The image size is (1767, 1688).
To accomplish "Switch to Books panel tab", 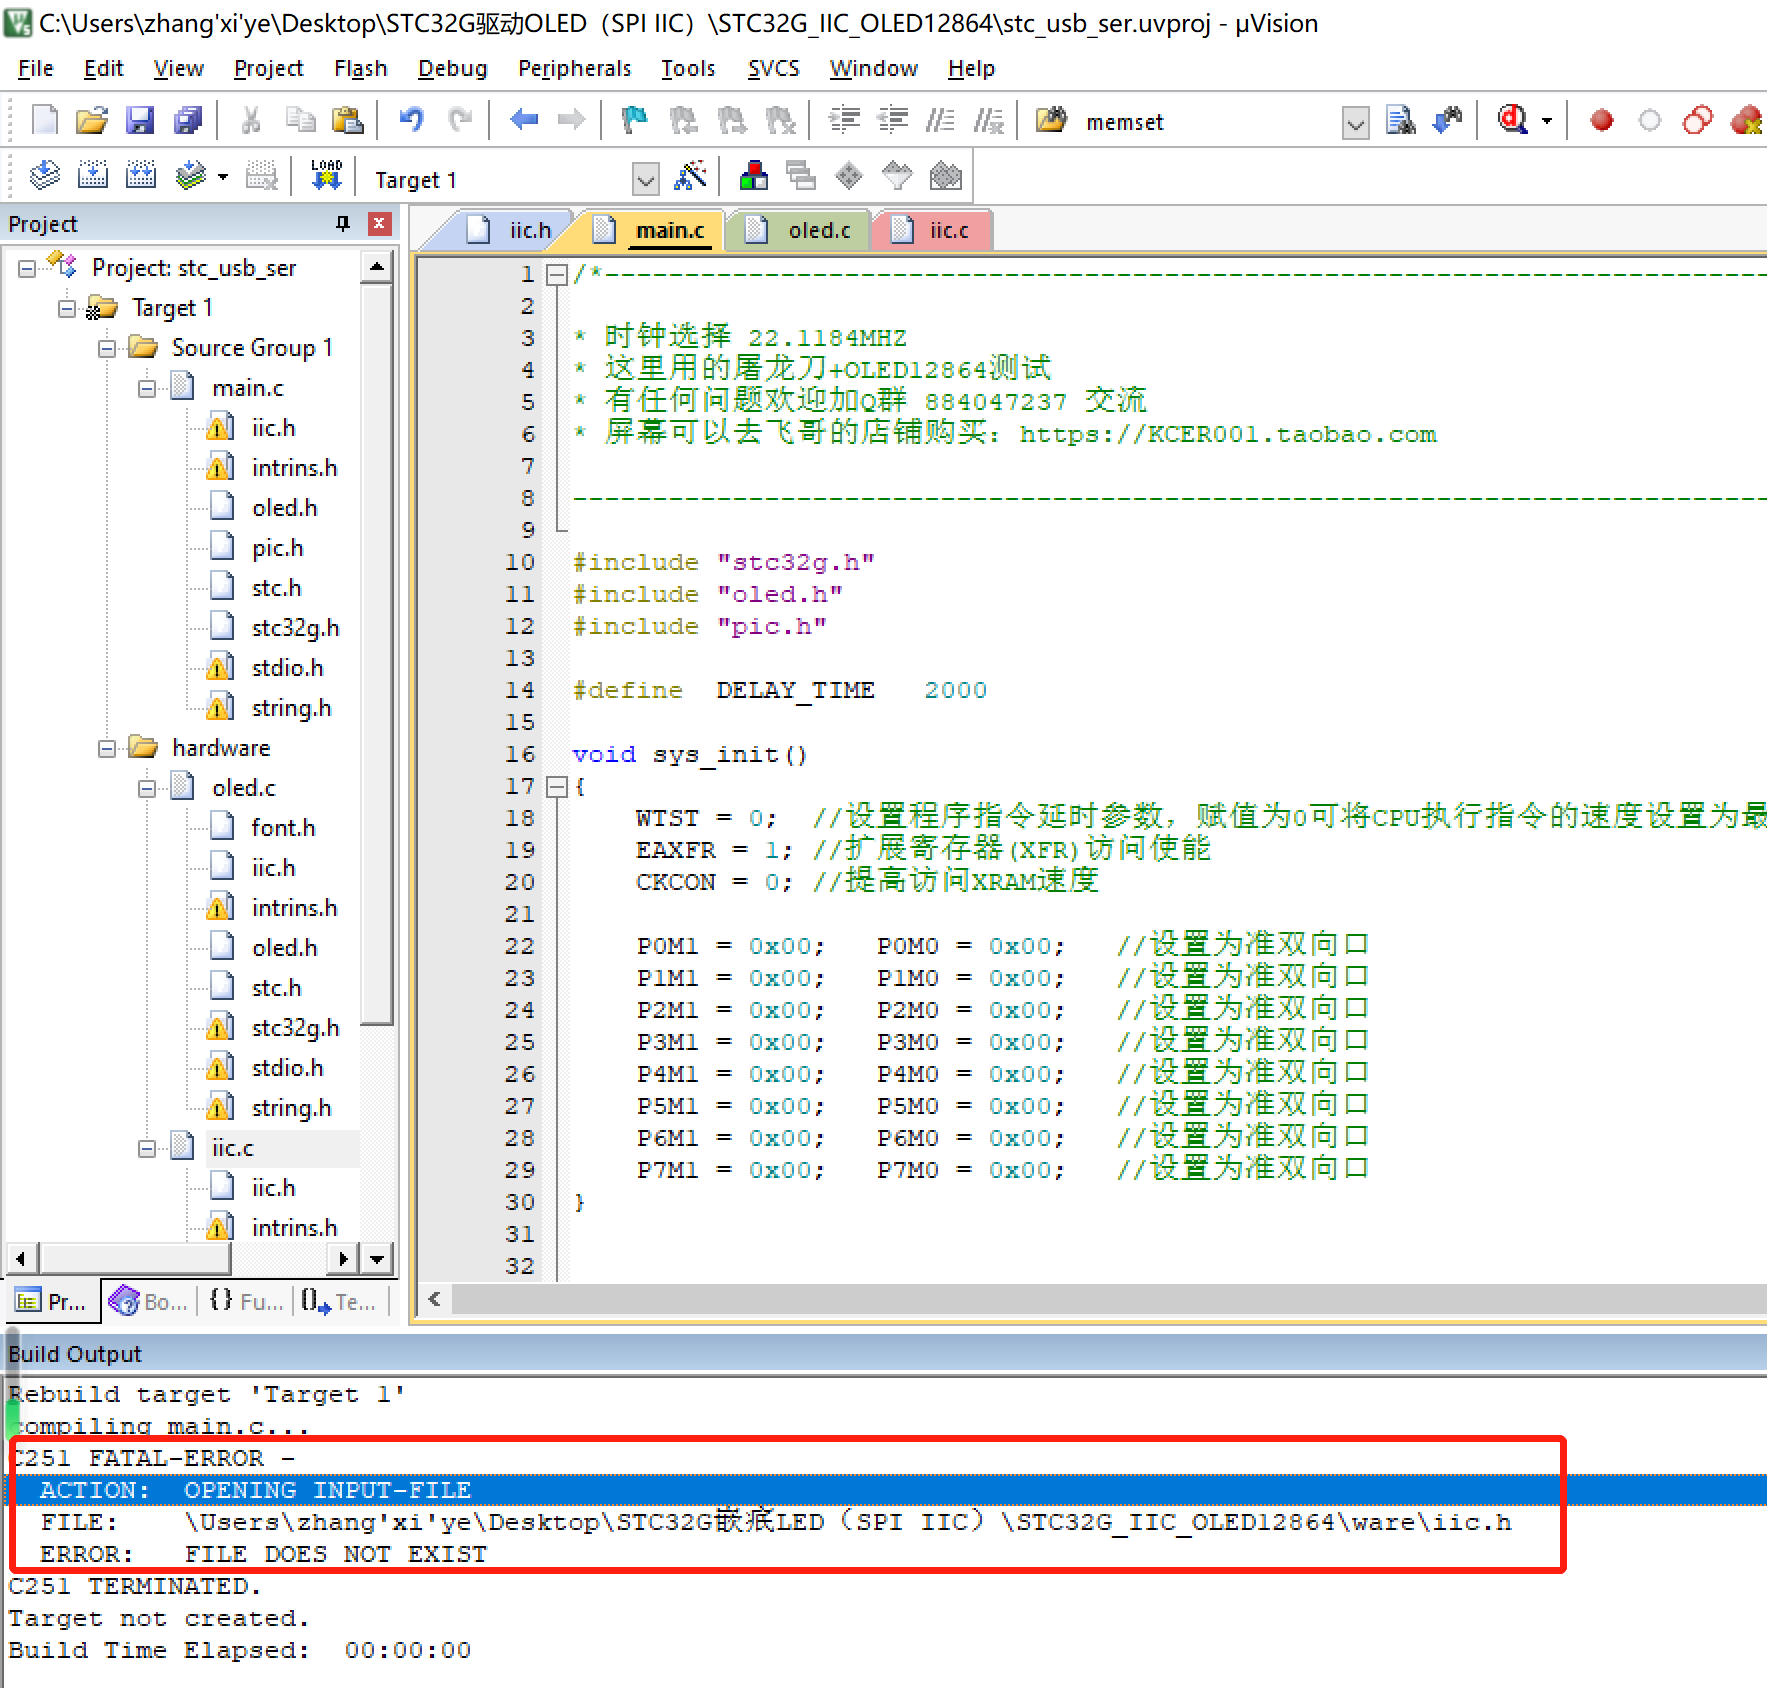I will (149, 1301).
